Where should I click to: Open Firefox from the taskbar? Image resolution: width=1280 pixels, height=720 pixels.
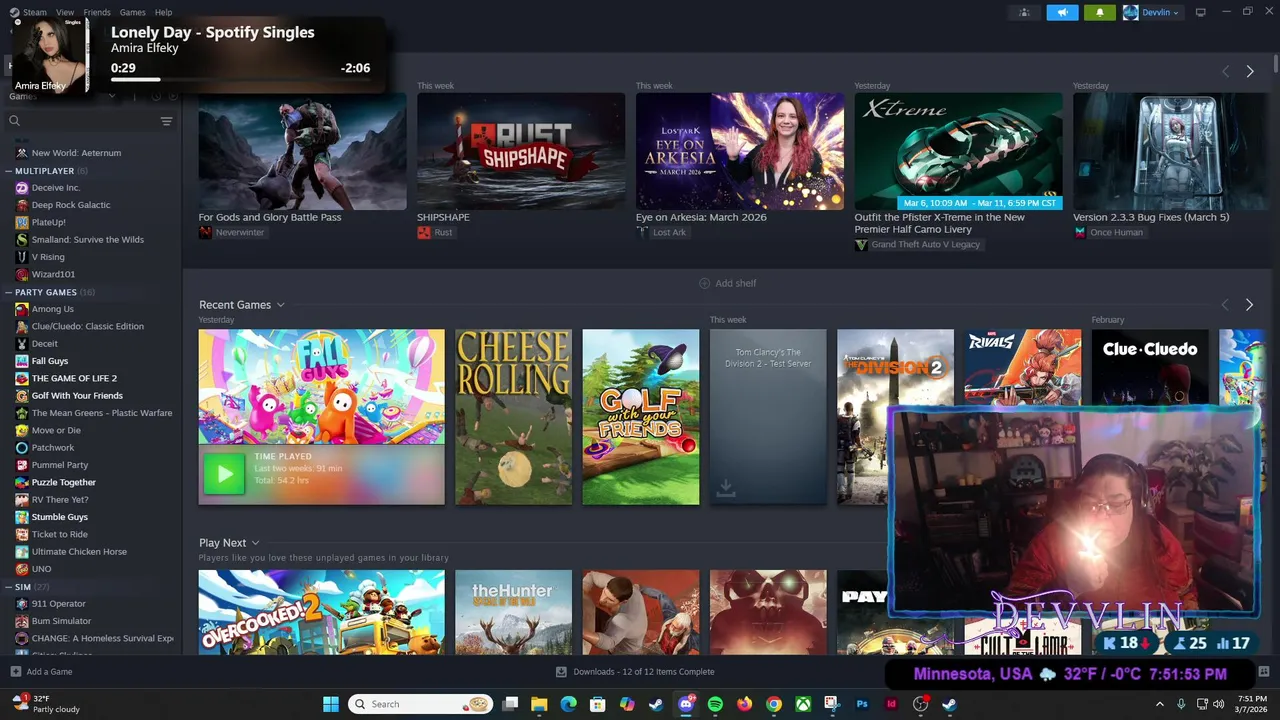coord(744,704)
